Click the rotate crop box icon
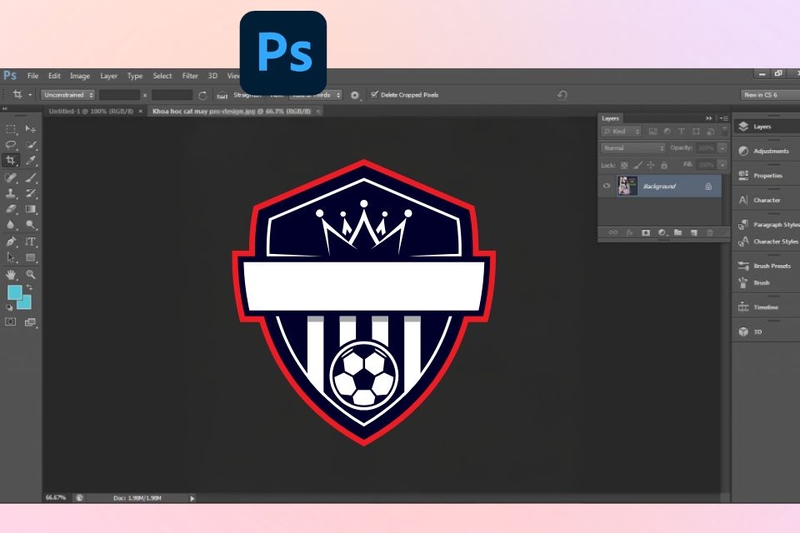Screen dimensions: 800x533 point(203,95)
